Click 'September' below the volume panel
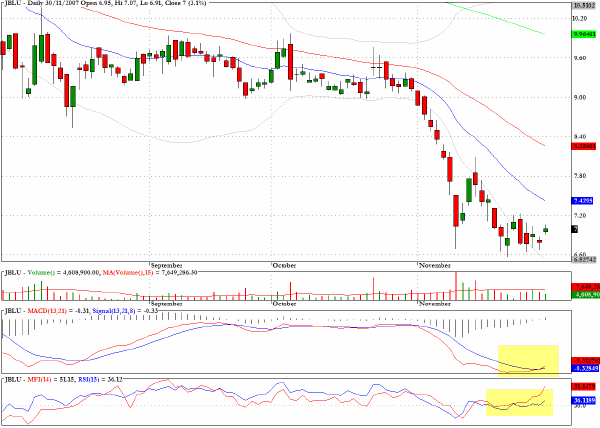 [x=166, y=304]
